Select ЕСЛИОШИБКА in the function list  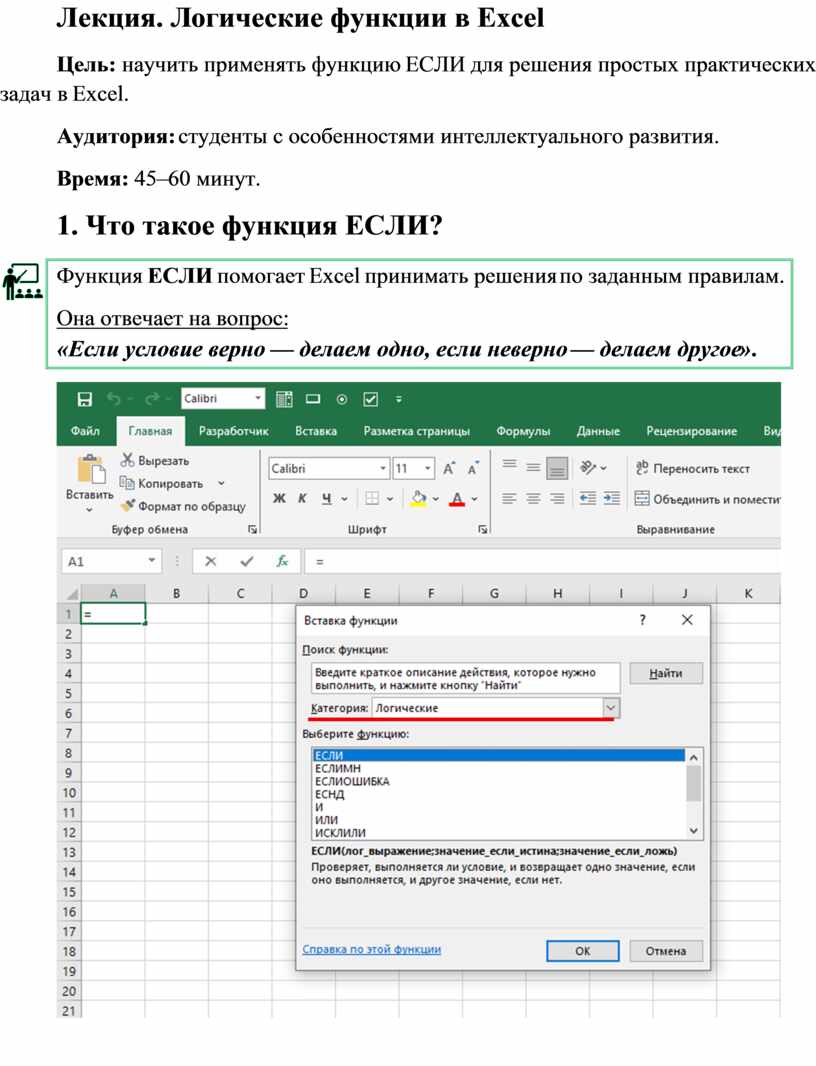[x=352, y=781]
